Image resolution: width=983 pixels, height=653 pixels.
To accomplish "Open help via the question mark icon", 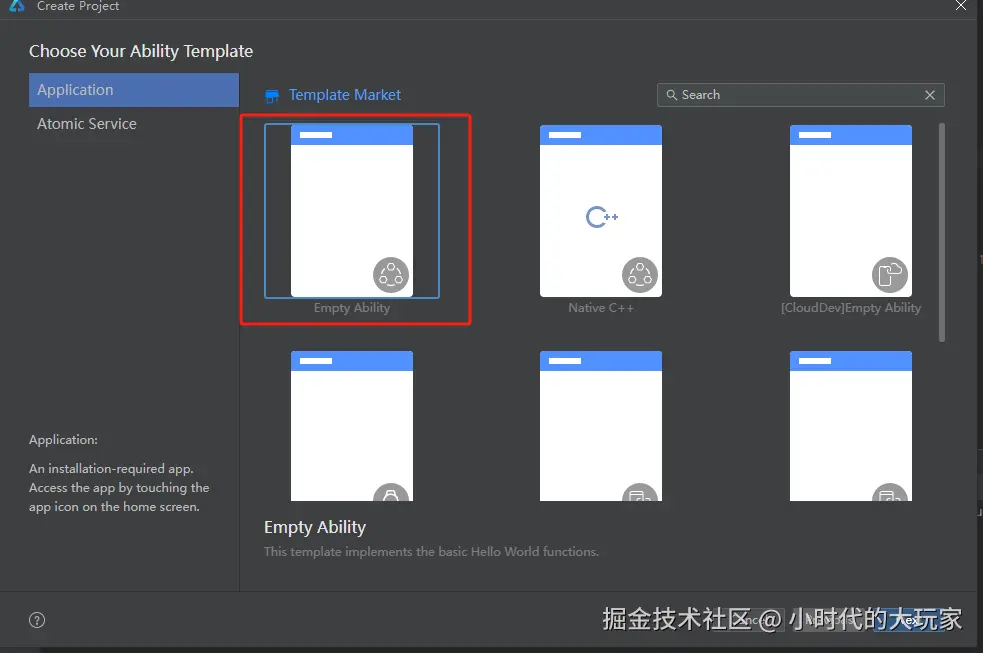I will (36, 620).
